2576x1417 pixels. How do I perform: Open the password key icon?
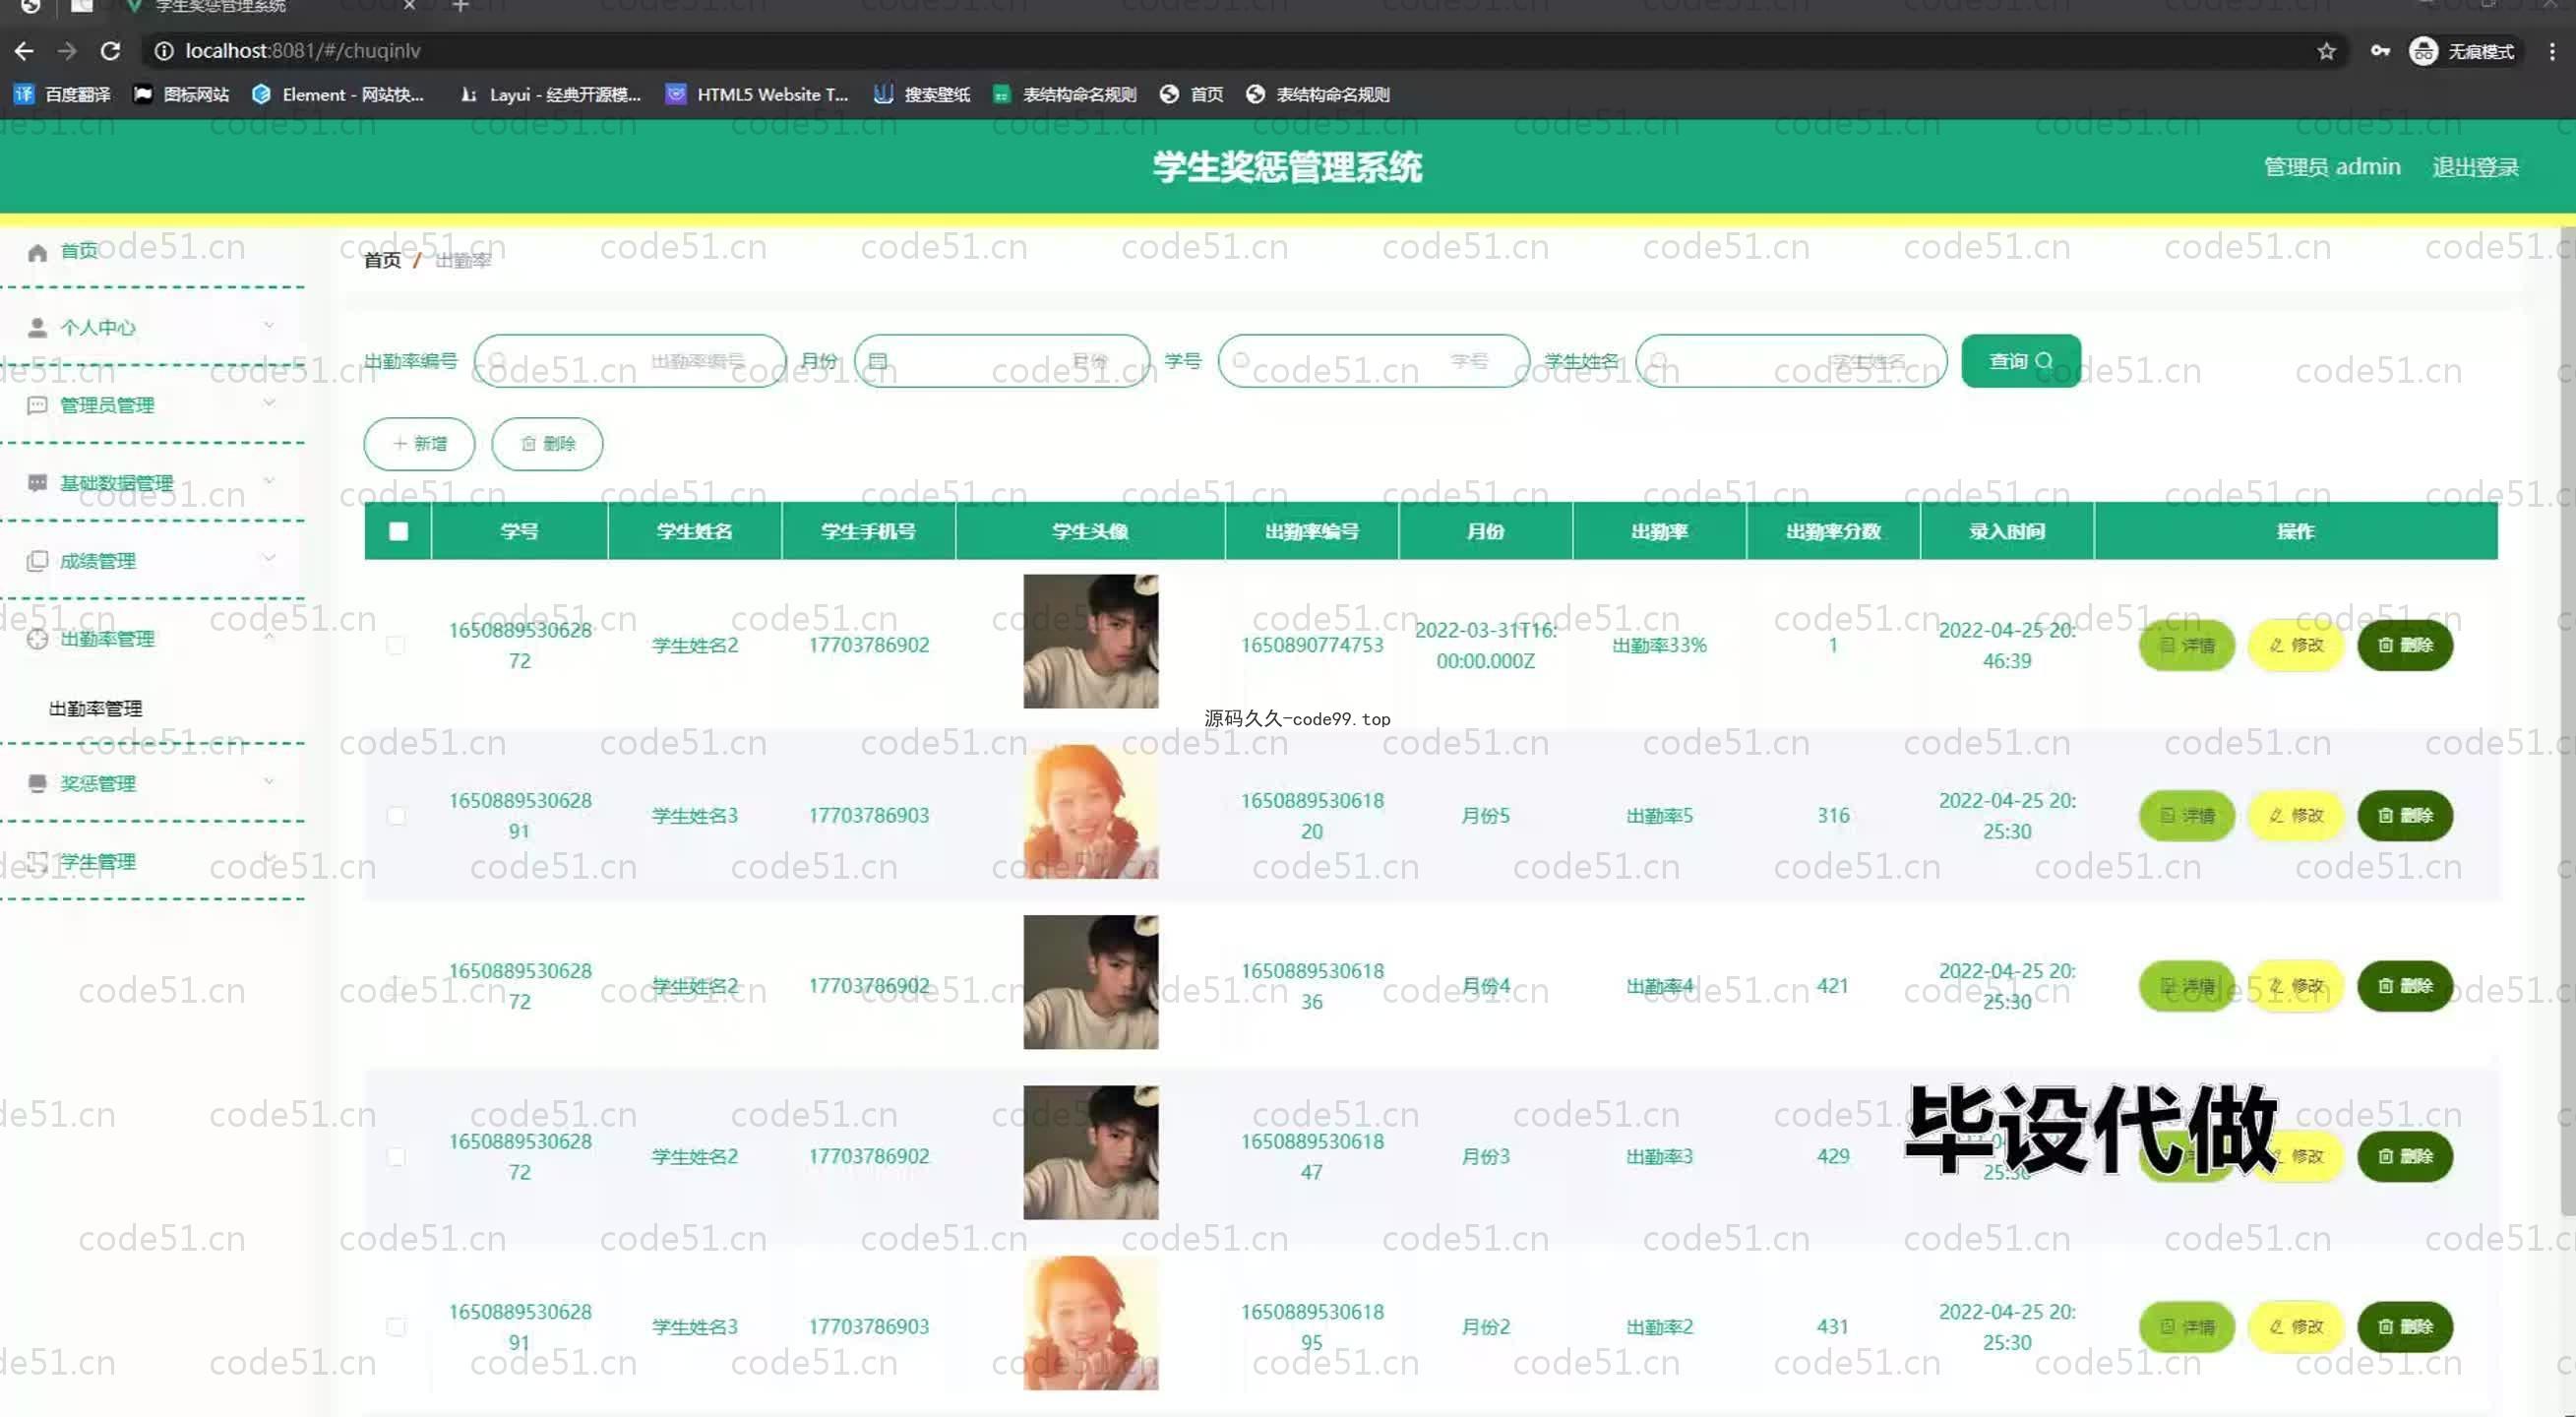coord(2380,51)
